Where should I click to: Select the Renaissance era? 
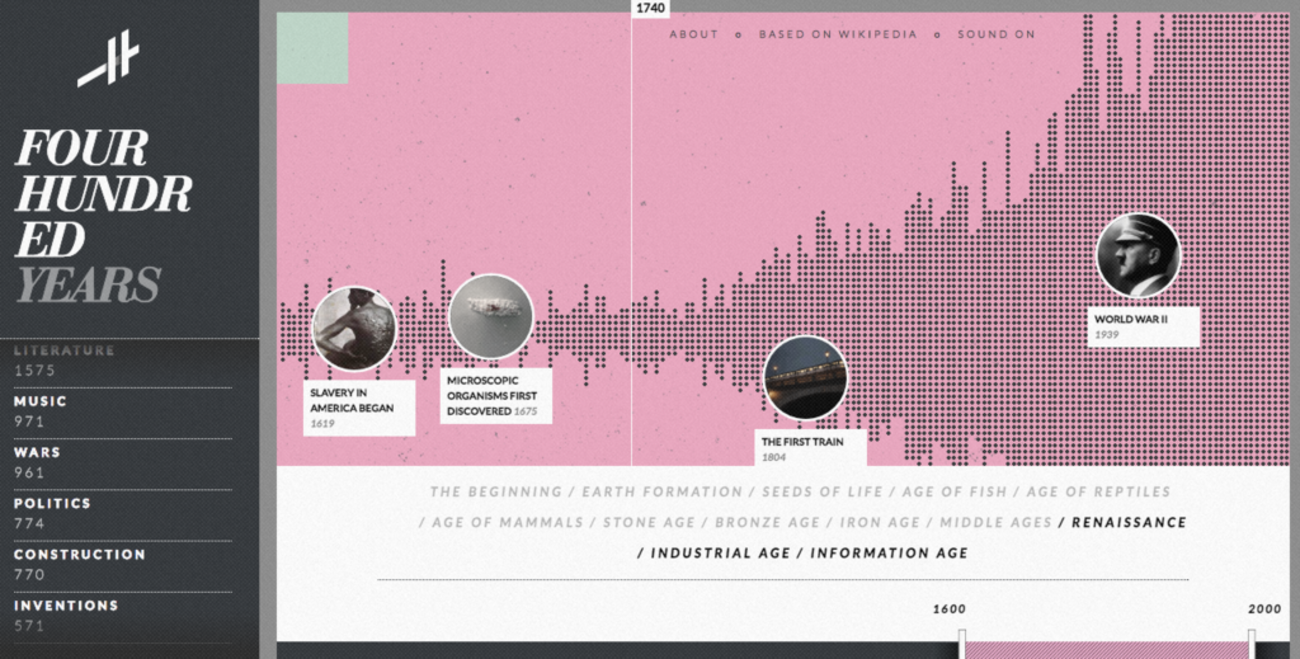point(1129,522)
